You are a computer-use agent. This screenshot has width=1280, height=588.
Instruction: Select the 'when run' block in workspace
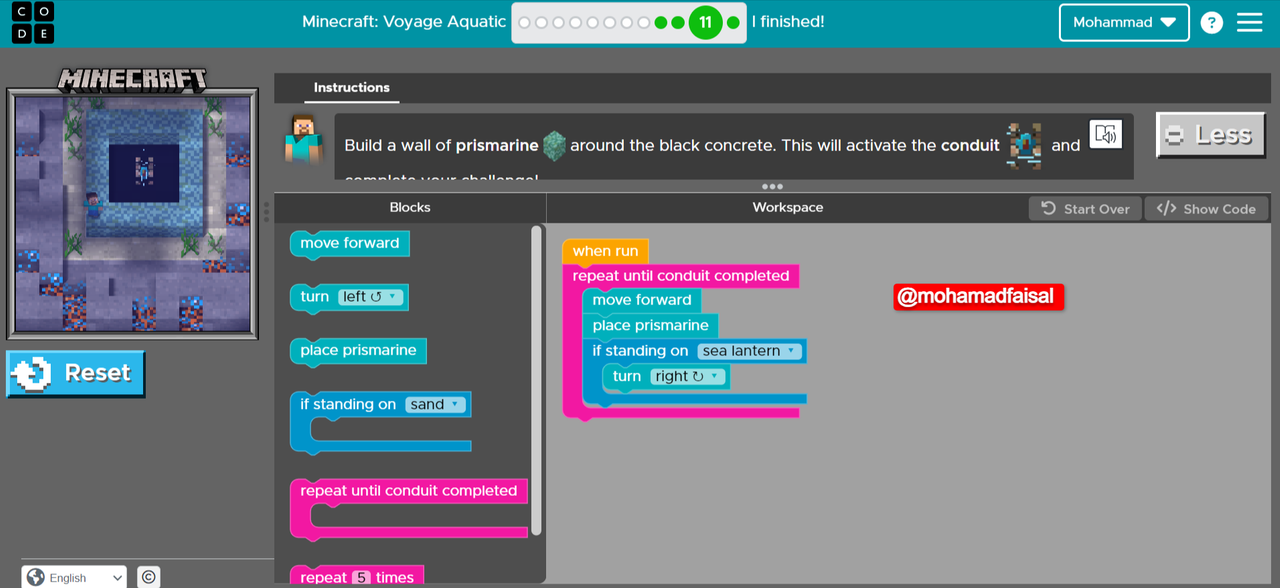605,251
